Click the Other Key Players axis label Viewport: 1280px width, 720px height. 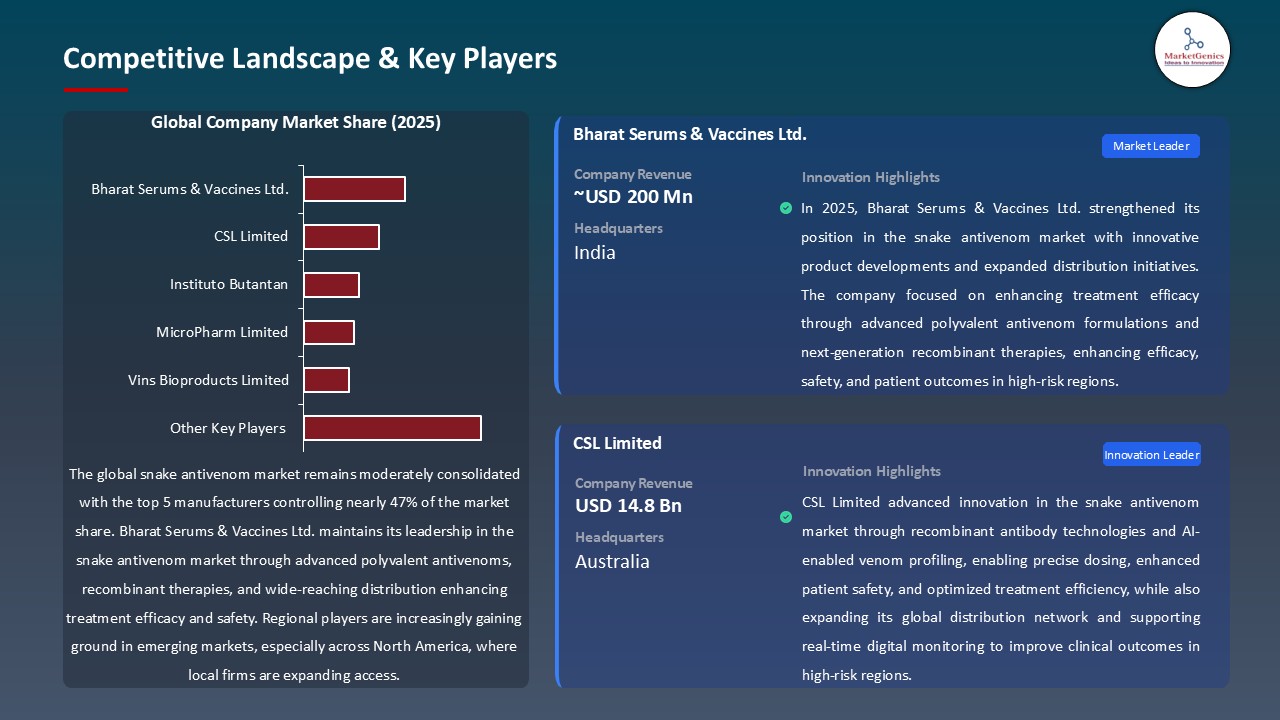coord(228,428)
